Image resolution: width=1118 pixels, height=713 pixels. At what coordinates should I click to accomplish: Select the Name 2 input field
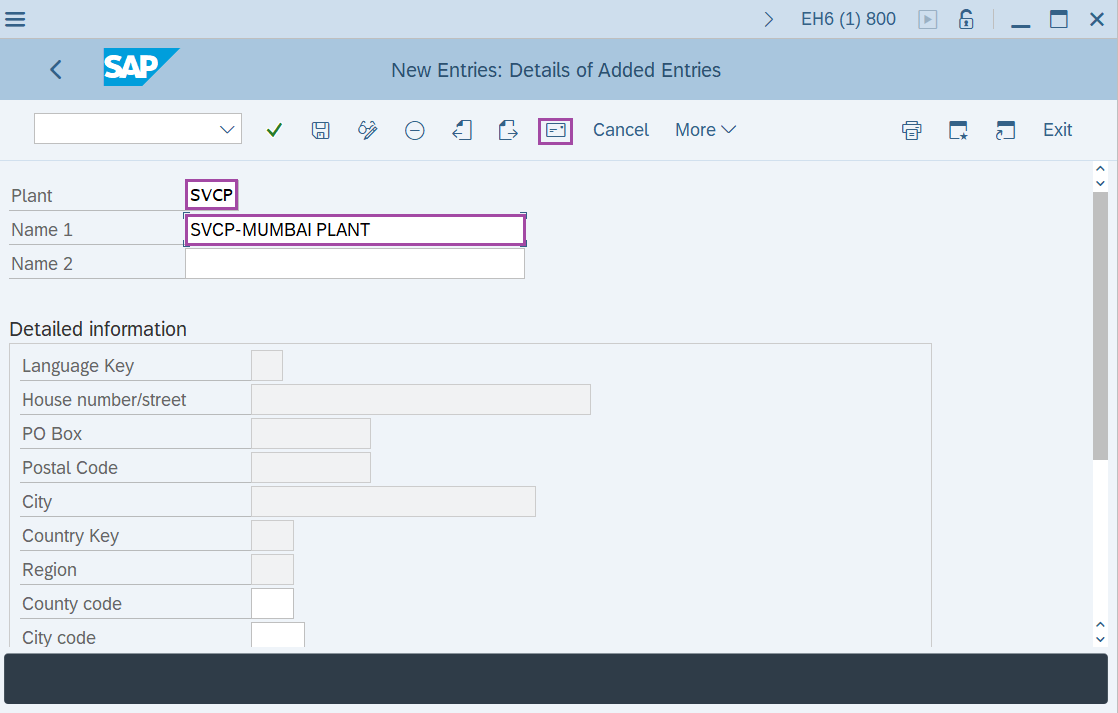355,263
